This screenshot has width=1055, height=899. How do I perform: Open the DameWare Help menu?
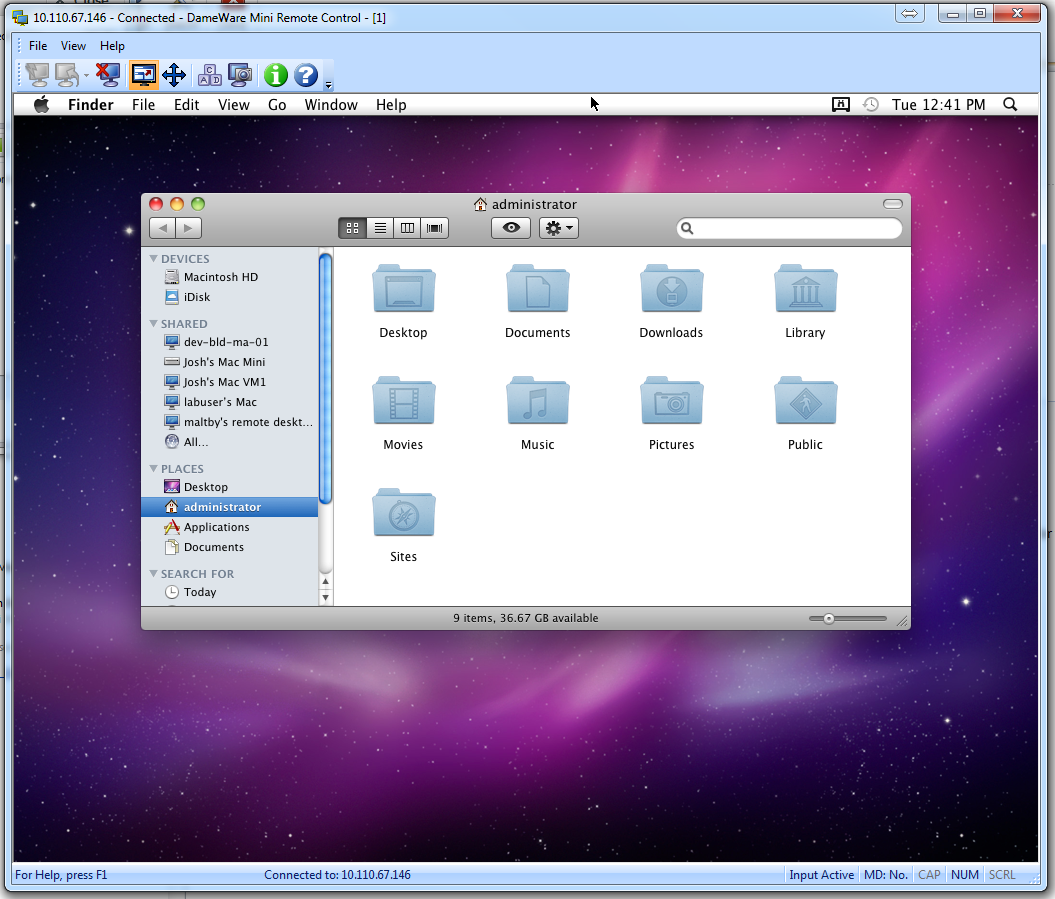(x=112, y=46)
